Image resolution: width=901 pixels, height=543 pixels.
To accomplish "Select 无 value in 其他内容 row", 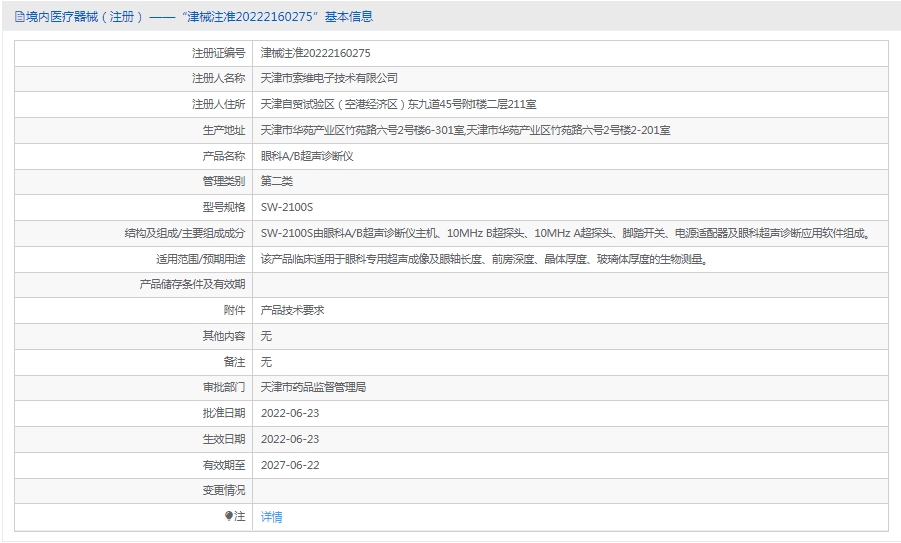I will pyautogui.click(x=266, y=336).
